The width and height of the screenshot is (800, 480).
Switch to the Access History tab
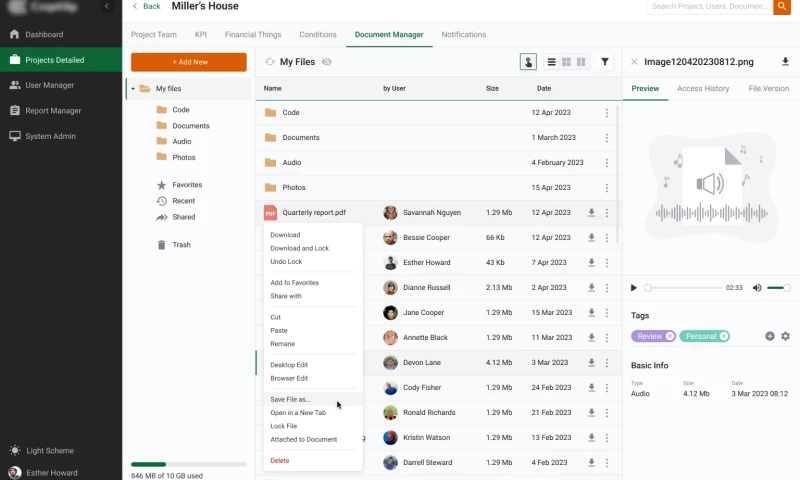(x=703, y=89)
